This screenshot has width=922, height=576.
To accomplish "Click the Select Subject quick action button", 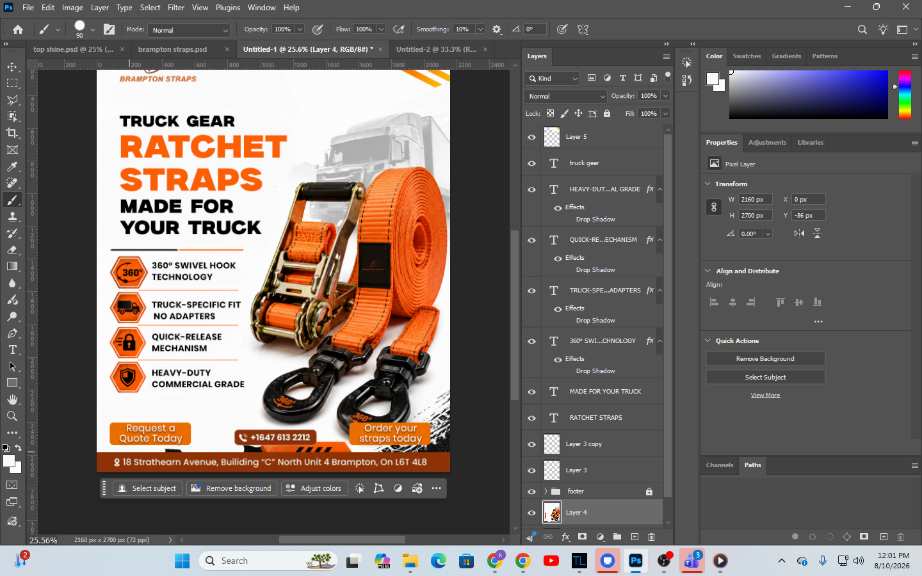I will (765, 377).
